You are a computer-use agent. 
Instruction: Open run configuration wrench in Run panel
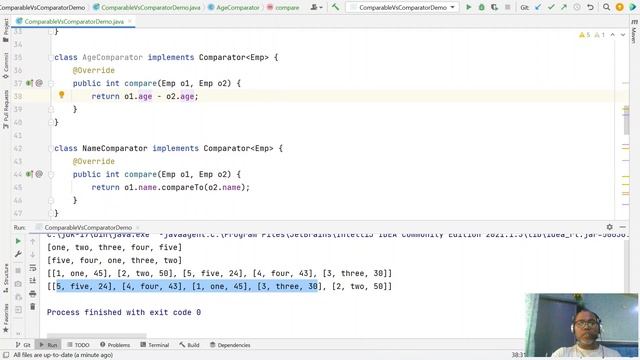[18, 254]
